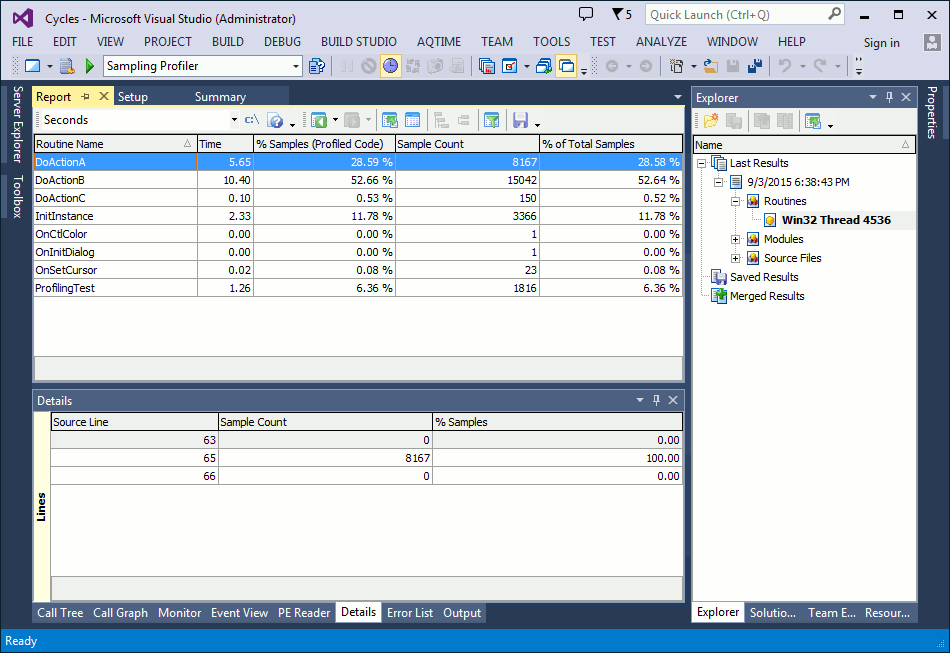
Task: Expand the Modules tree node
Action: (735, 240)
